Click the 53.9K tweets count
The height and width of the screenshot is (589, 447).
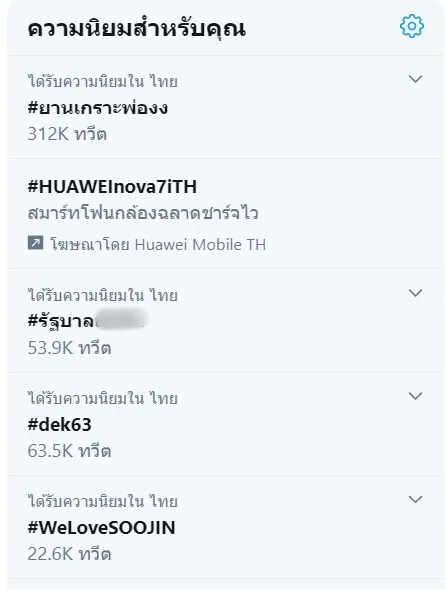coord(69,347)
